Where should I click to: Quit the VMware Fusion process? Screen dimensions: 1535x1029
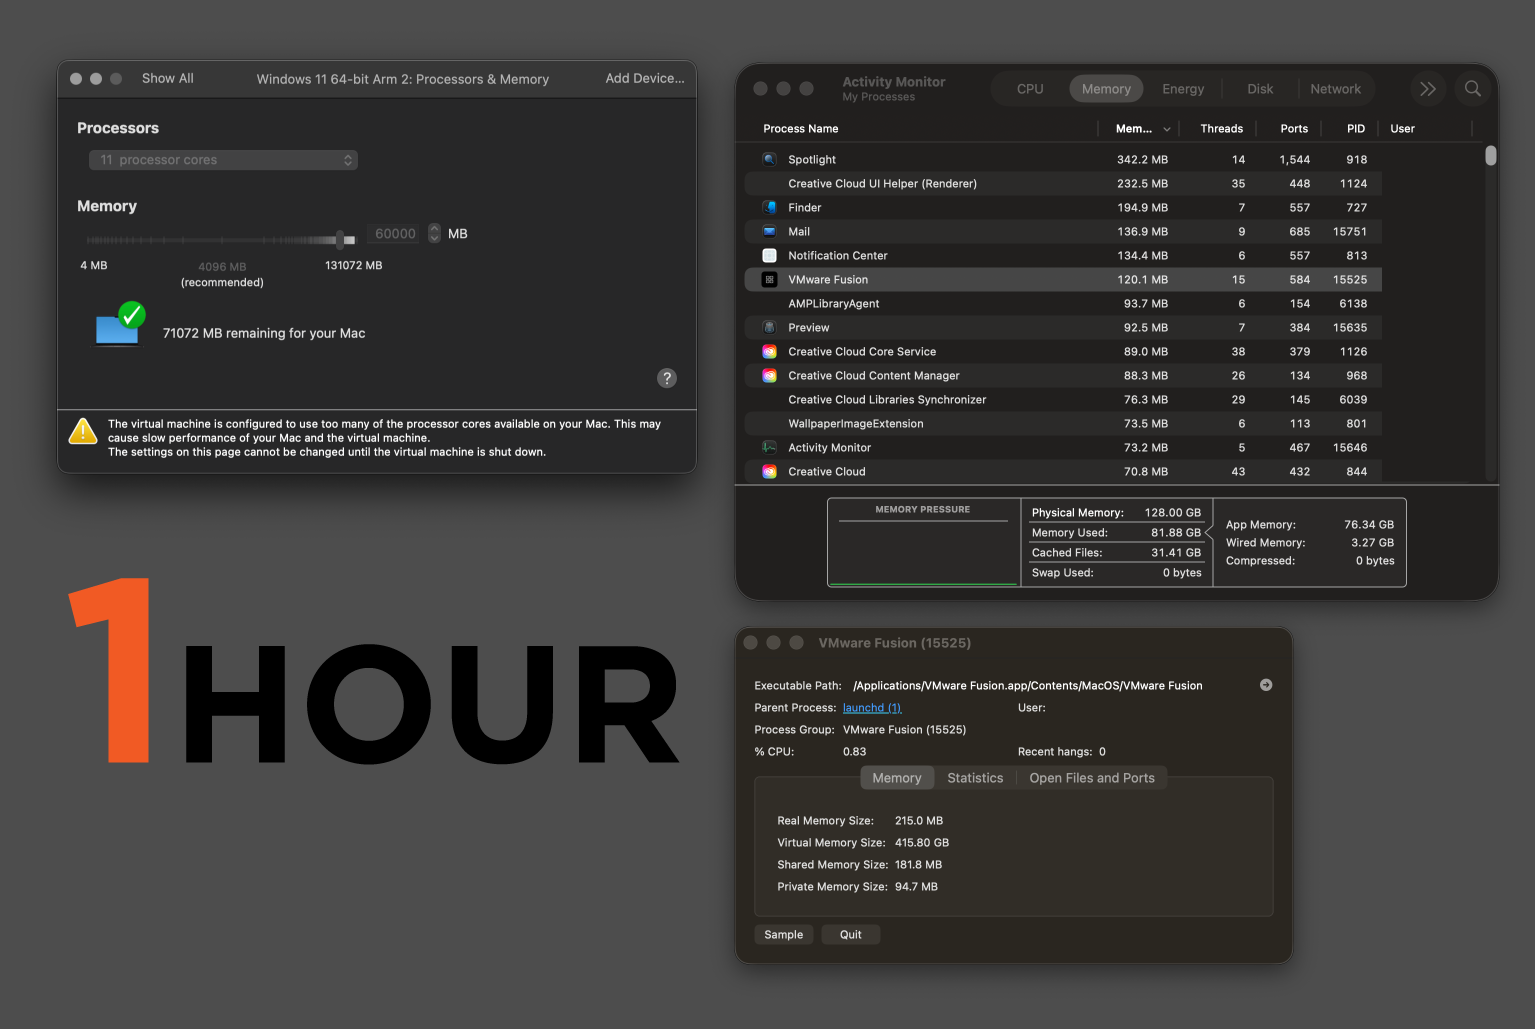click(851, 935)
